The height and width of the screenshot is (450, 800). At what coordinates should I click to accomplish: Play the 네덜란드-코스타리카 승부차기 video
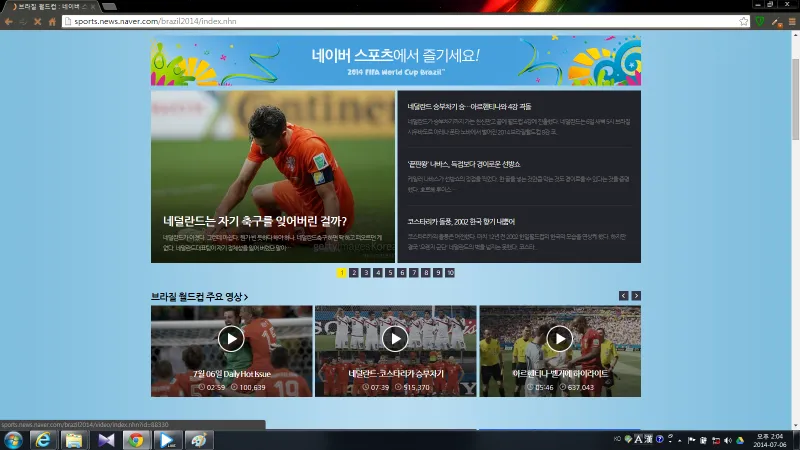[395, 339]
